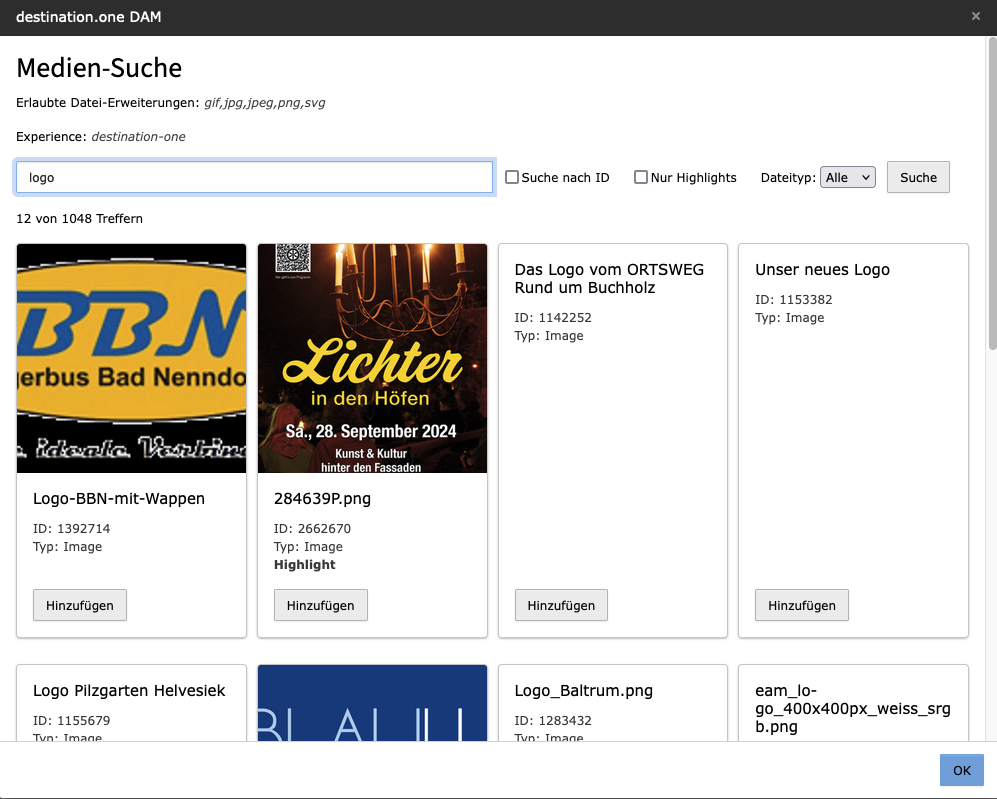Click the Logo-BBN-mit-Wappen title
This screenshot has width=997, height=799.
[x=119, y=498]
